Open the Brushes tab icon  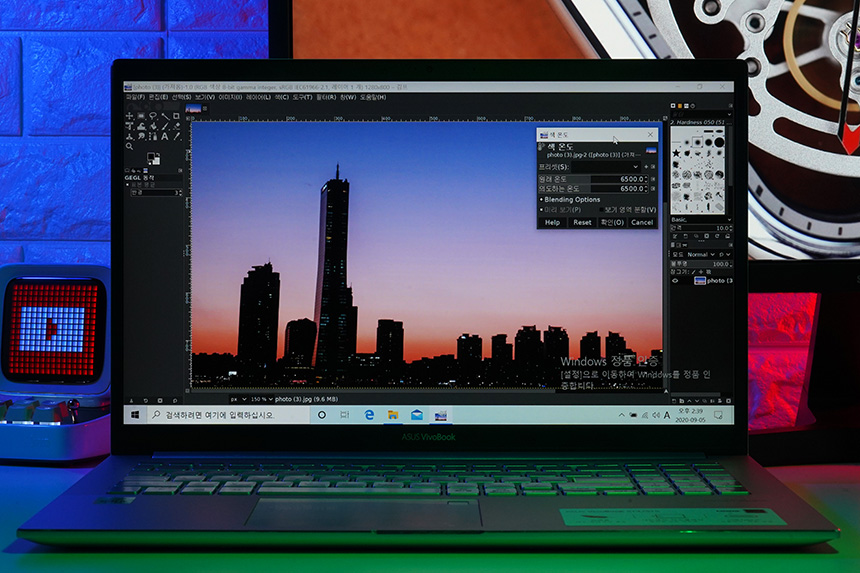[673, 106]
